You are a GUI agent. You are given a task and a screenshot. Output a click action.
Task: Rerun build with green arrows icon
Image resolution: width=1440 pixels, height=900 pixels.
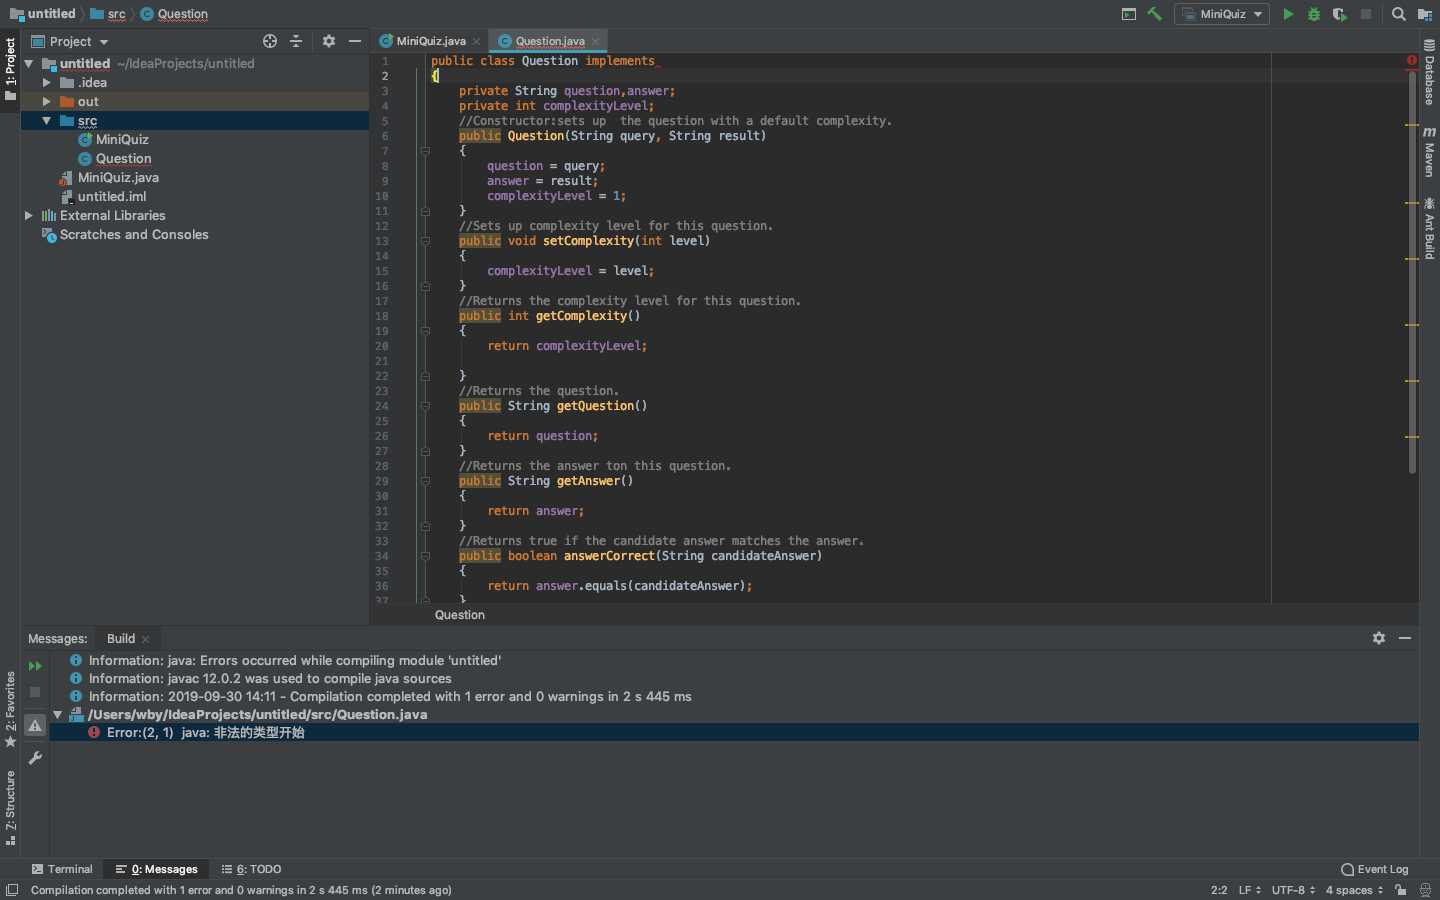[35, 666]
